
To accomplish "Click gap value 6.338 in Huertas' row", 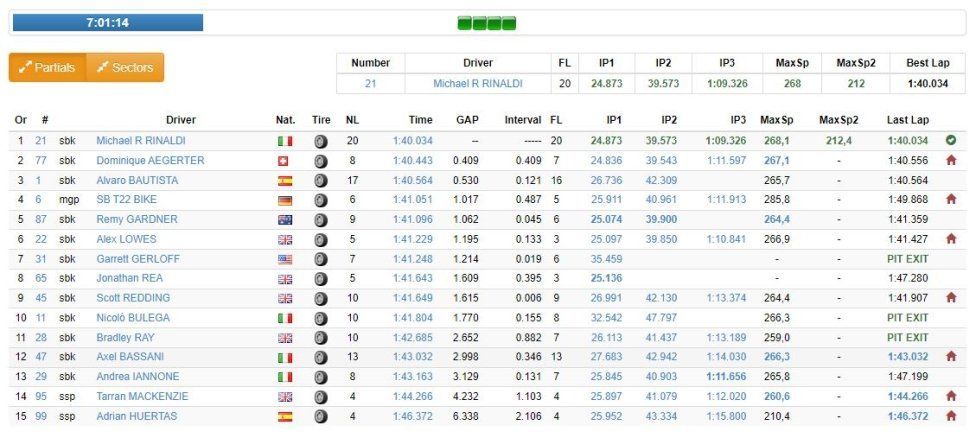I will (466, 416).
